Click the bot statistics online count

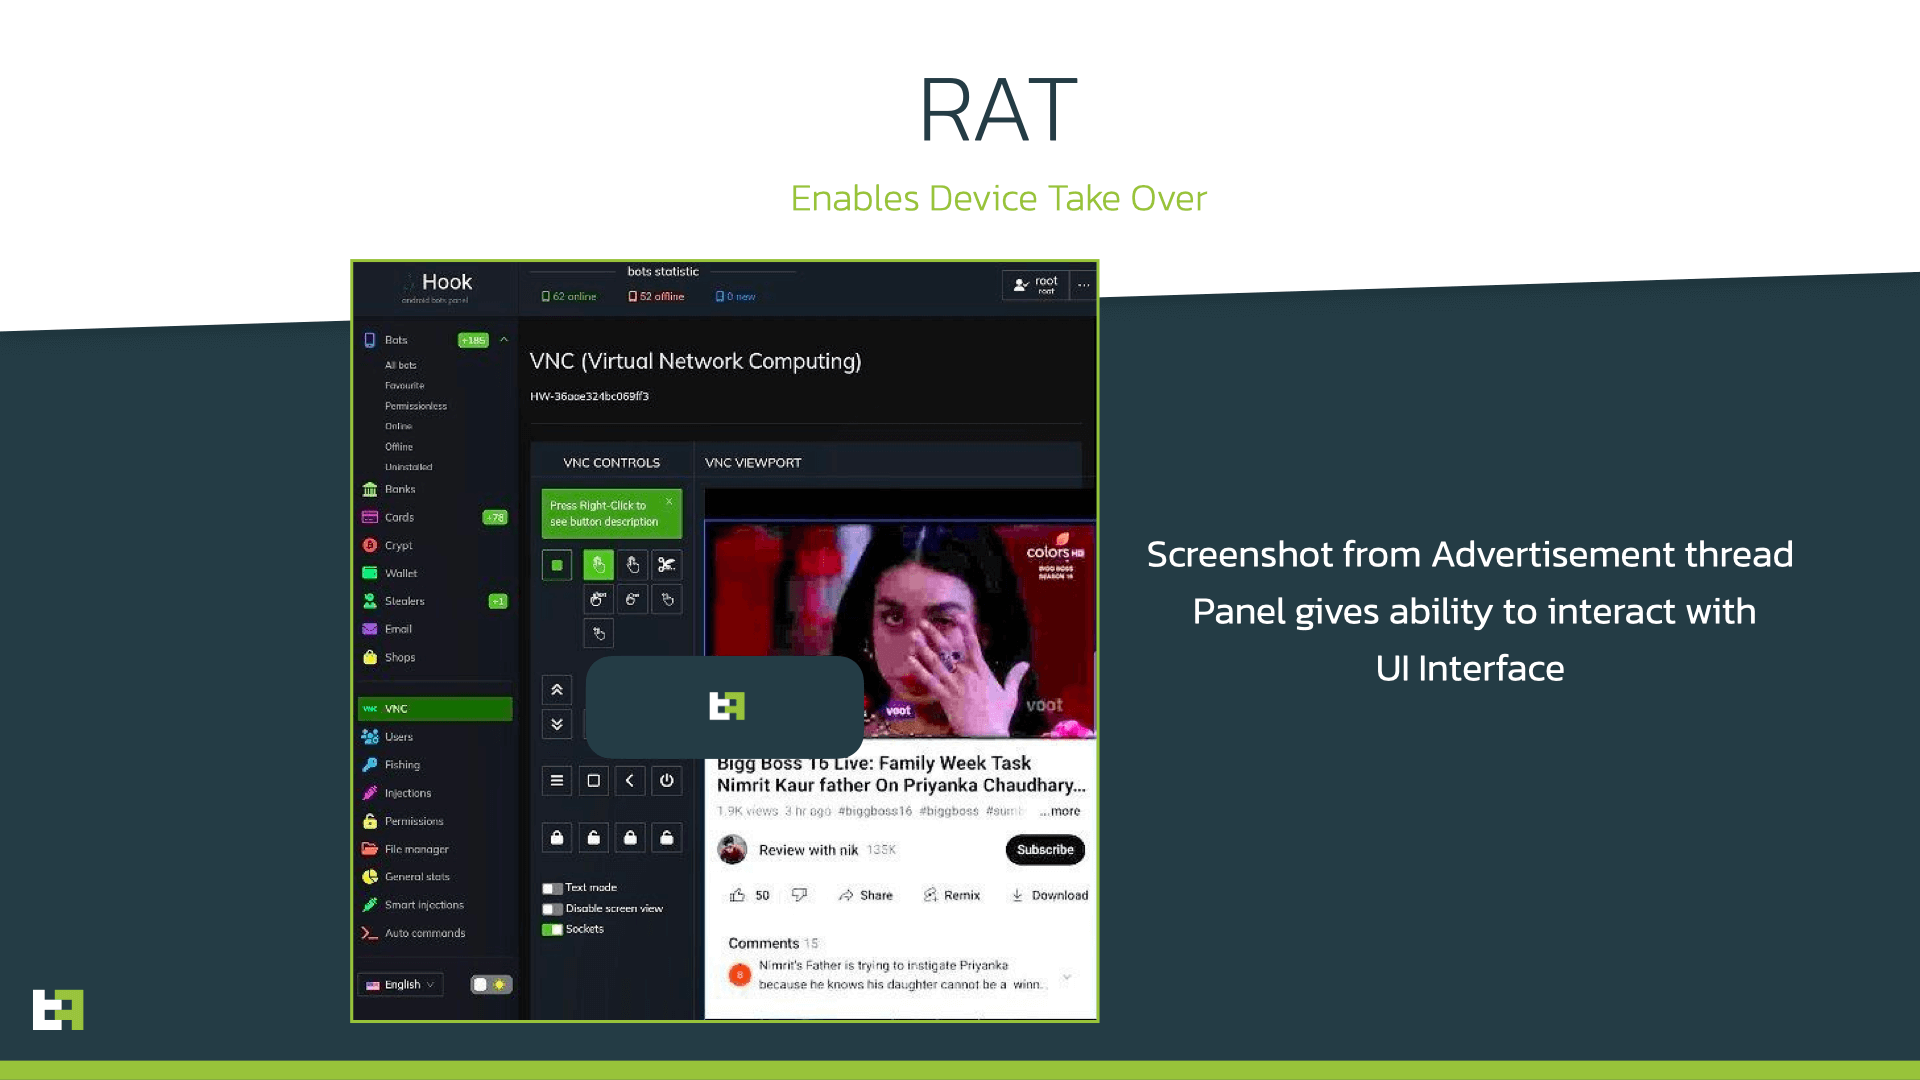click(571, 295)
